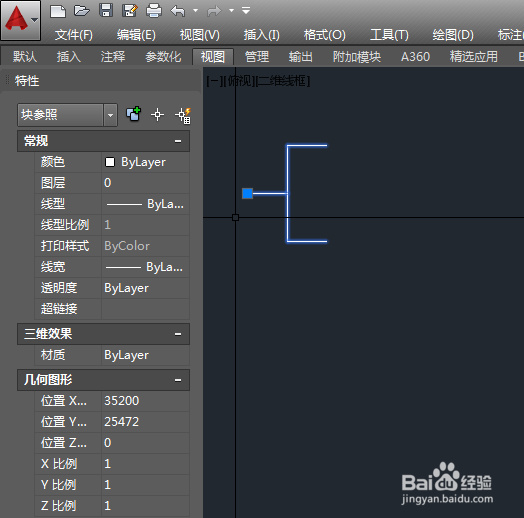Click the 线宽 ByLayer value field
The width and height of the screenshot is (524, 518).
145,267
